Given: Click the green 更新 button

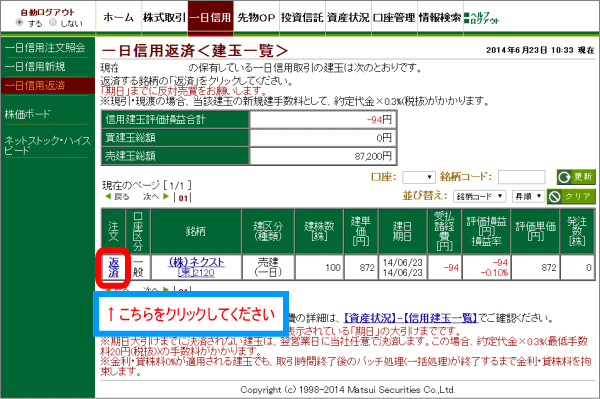Looking at the screenshot, I should 576,177.
